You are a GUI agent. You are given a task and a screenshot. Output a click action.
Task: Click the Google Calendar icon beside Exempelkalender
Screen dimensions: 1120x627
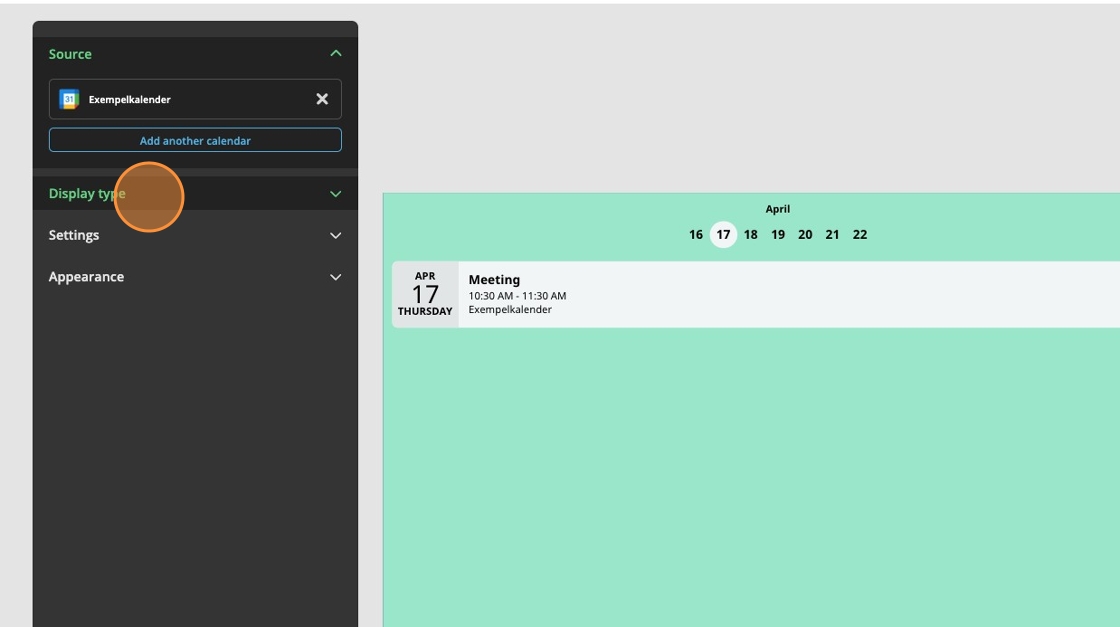click(x=69, y=99)
